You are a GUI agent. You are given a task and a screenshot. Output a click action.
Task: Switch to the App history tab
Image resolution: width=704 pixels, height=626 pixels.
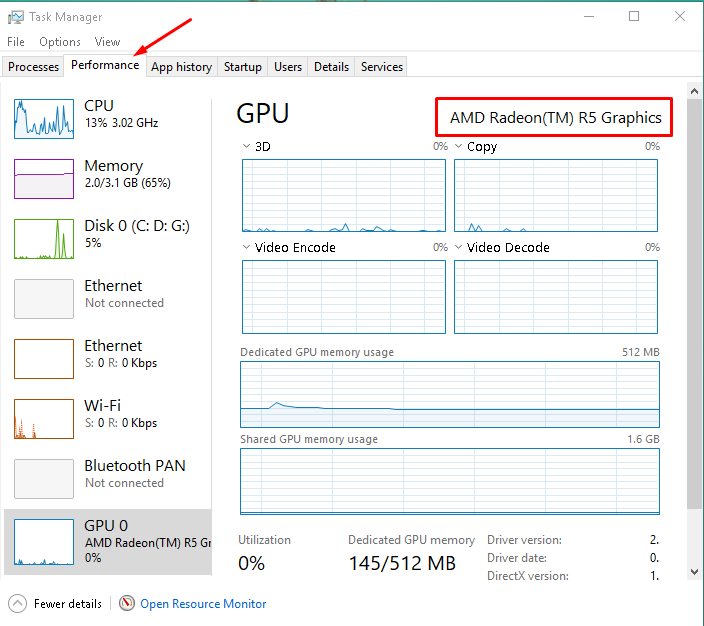[x=181, y=66]
